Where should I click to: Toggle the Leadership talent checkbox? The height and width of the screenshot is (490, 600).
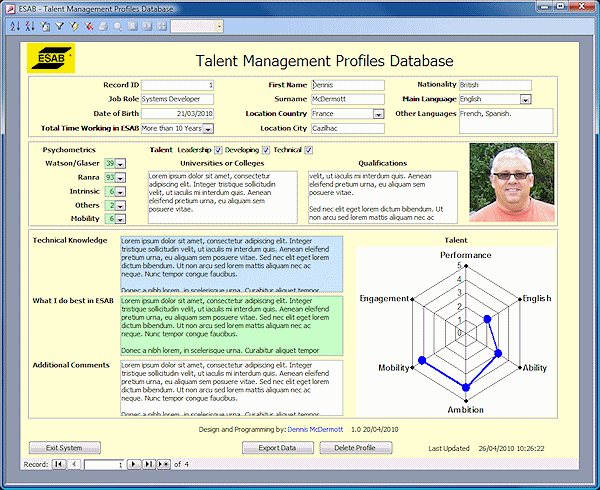218,150
